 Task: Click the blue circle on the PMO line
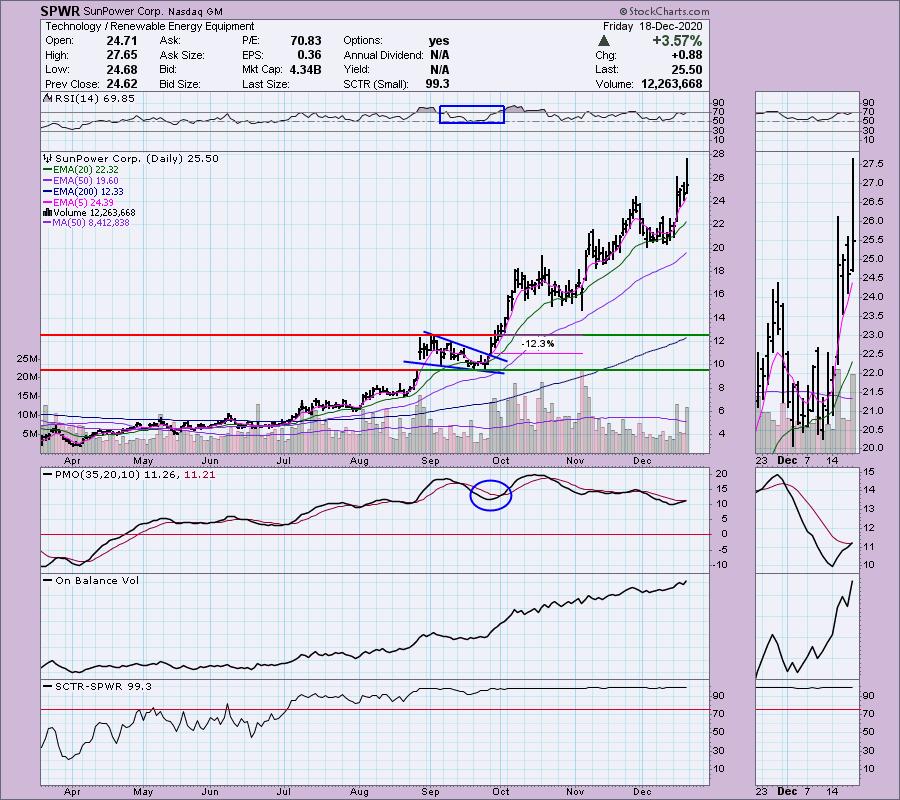tap(490, 493)
